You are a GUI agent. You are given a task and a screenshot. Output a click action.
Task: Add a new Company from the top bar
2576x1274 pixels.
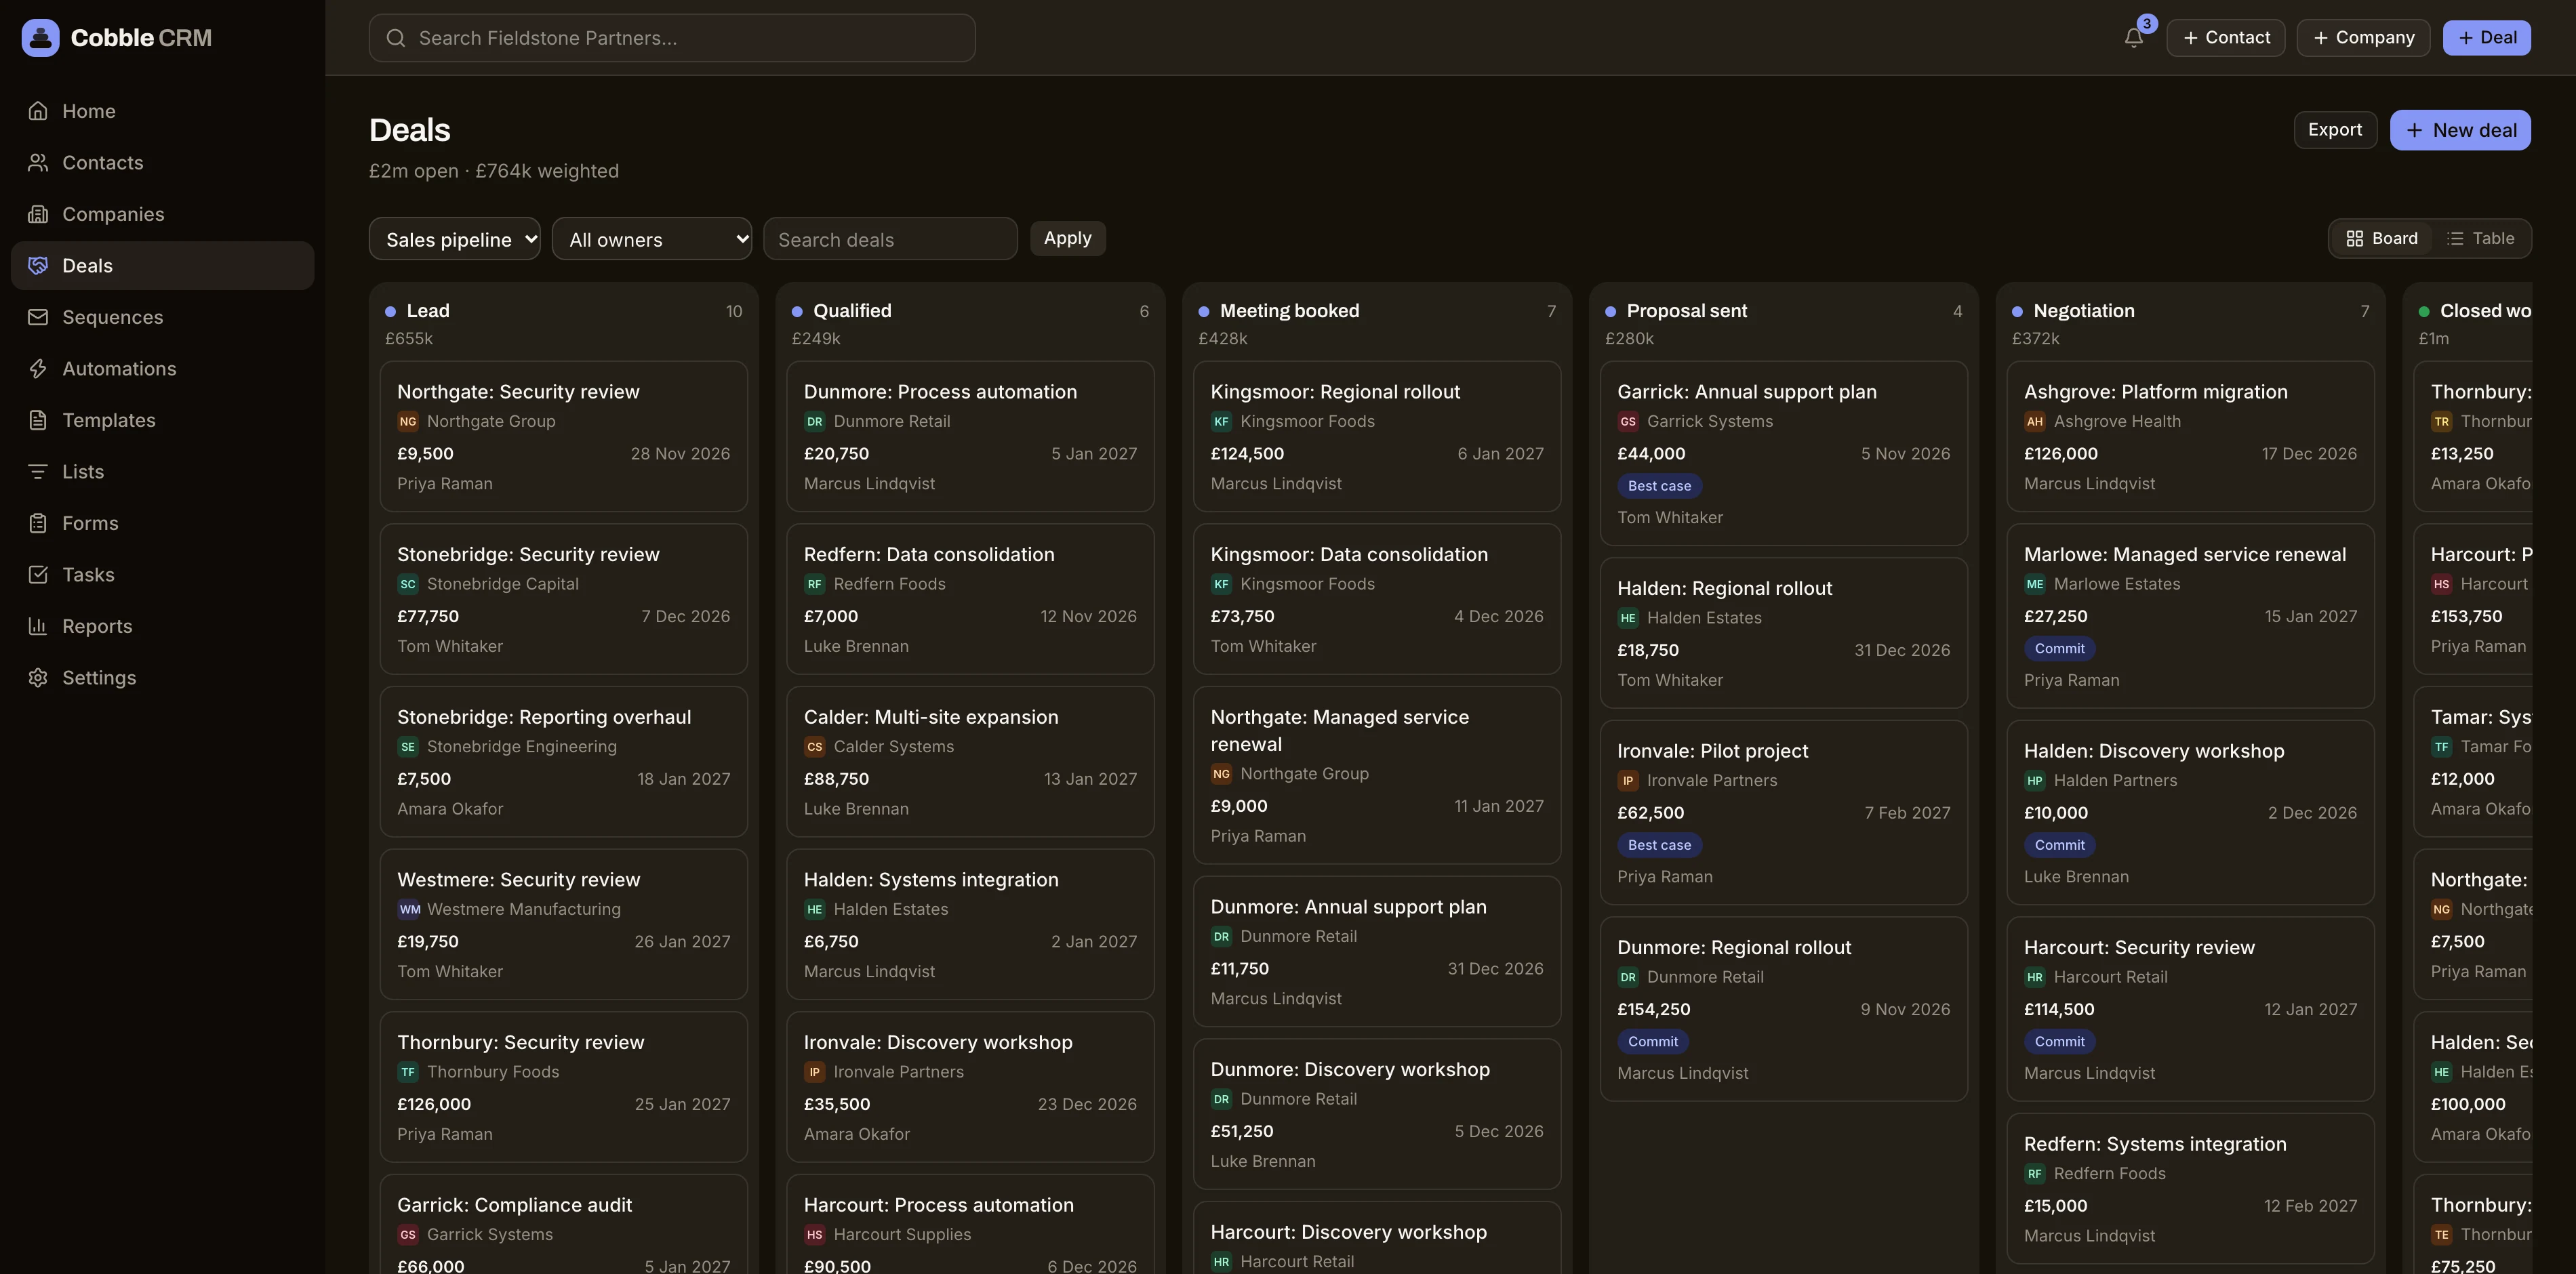(x=2363, y=38)
